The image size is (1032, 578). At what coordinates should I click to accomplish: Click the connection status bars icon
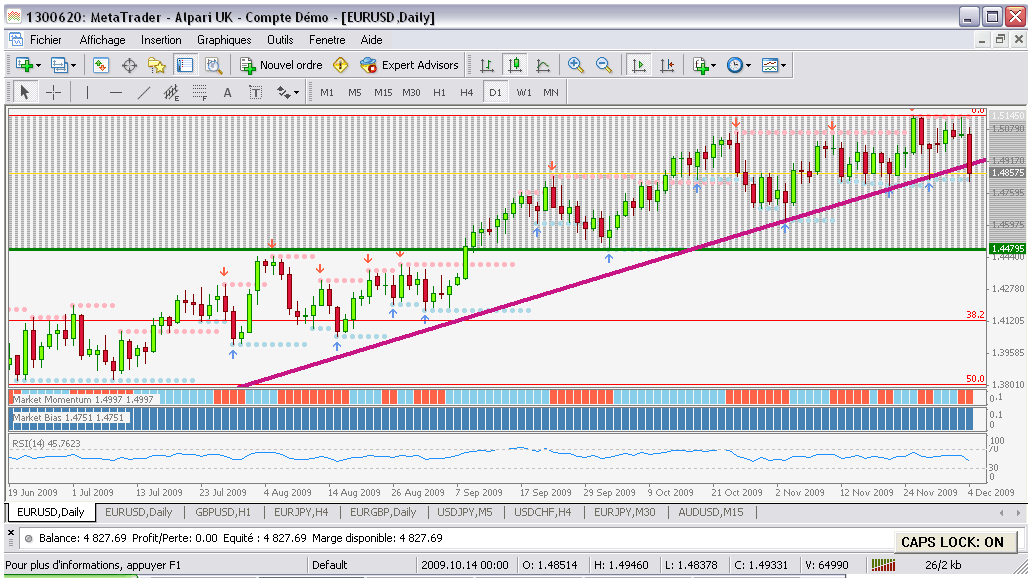883,565
